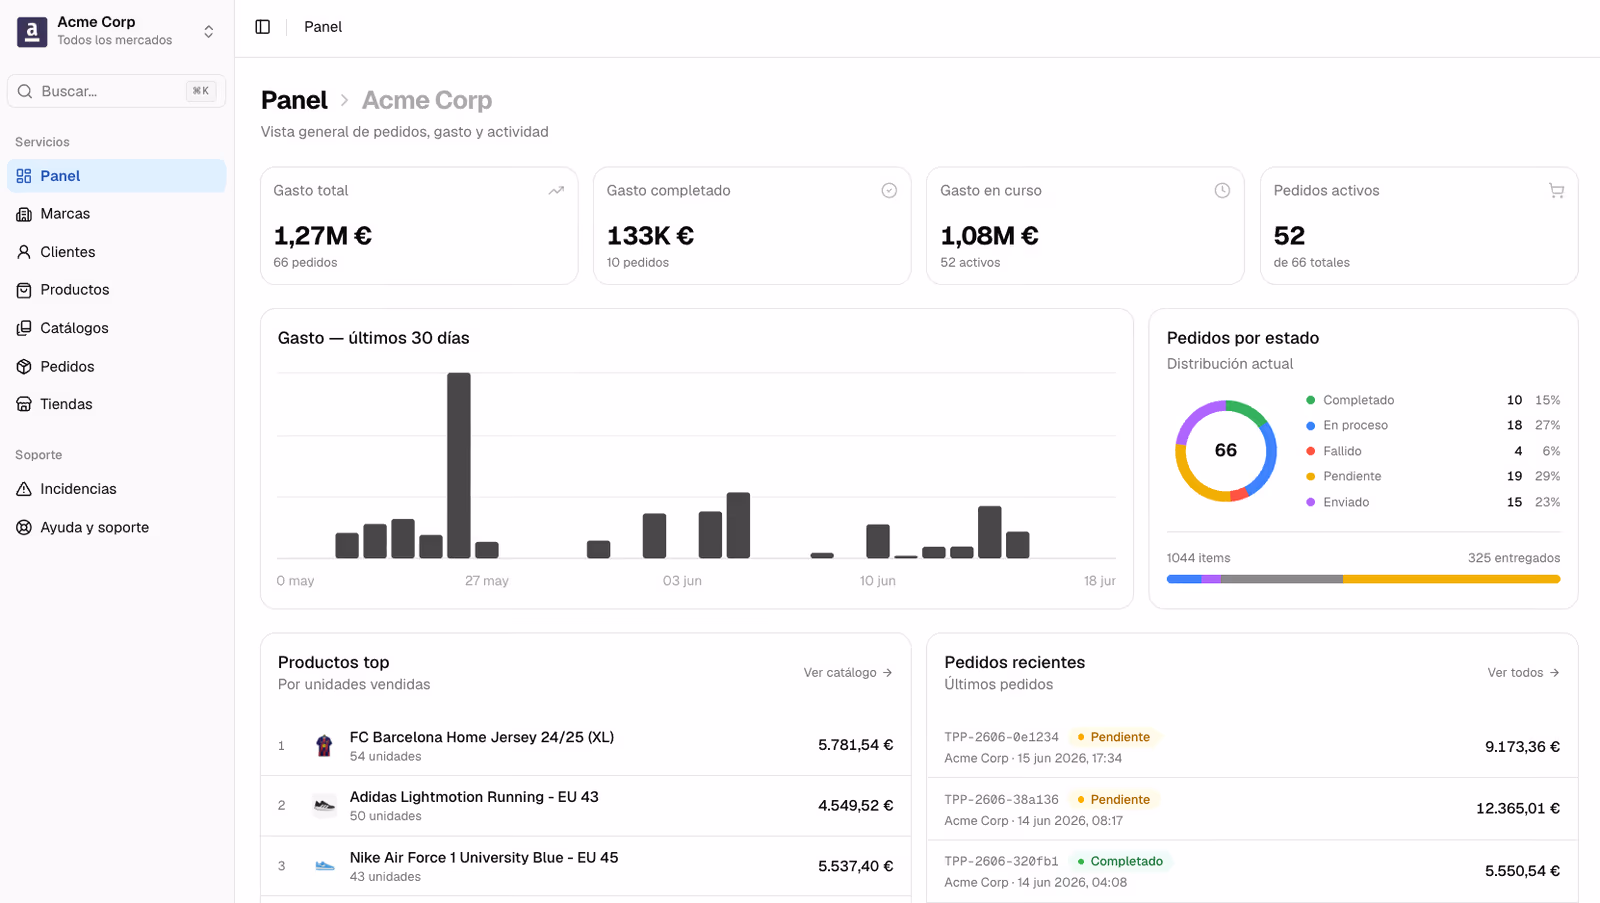Open the Clientes section
The height and width of the screenshot is (903, 1600).
point(117,252)
